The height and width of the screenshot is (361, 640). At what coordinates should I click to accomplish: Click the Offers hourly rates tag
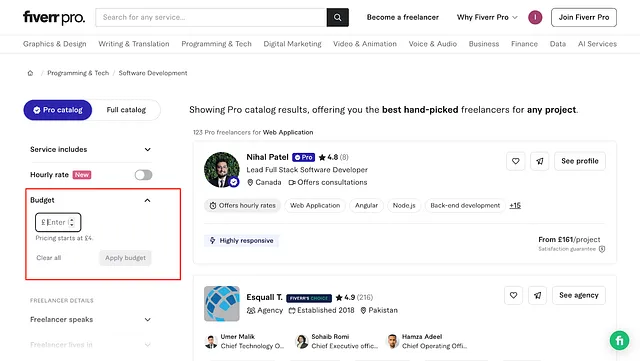(x=242, y=205)
